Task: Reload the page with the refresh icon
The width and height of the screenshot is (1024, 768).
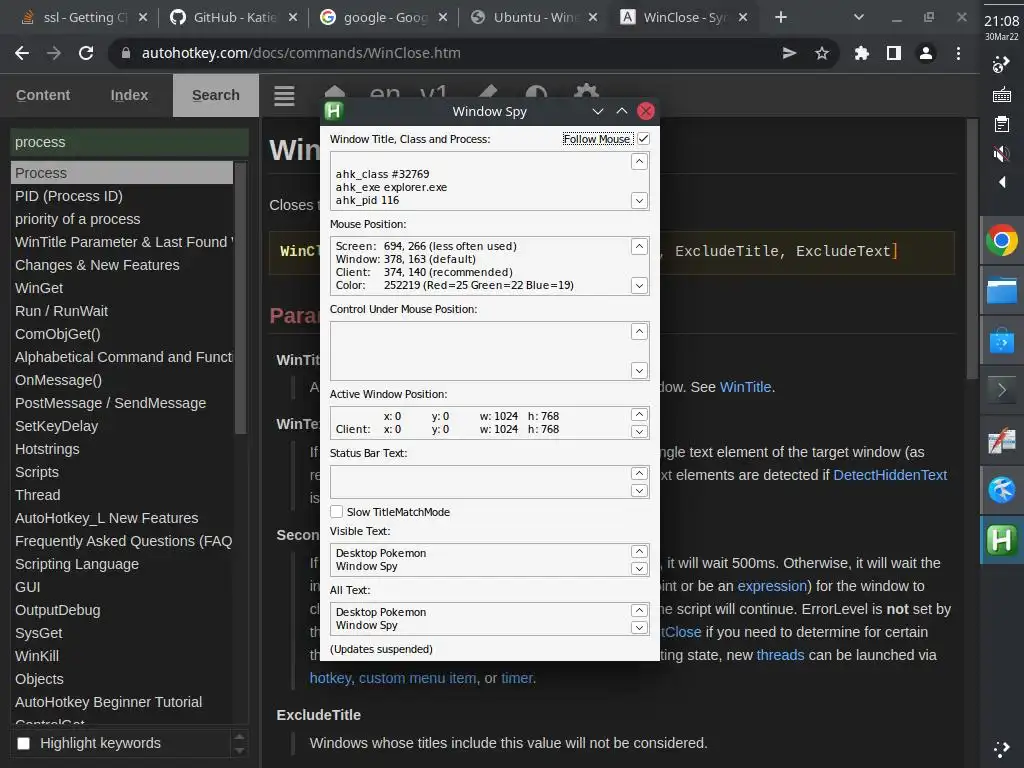Action: click(86, 53)
